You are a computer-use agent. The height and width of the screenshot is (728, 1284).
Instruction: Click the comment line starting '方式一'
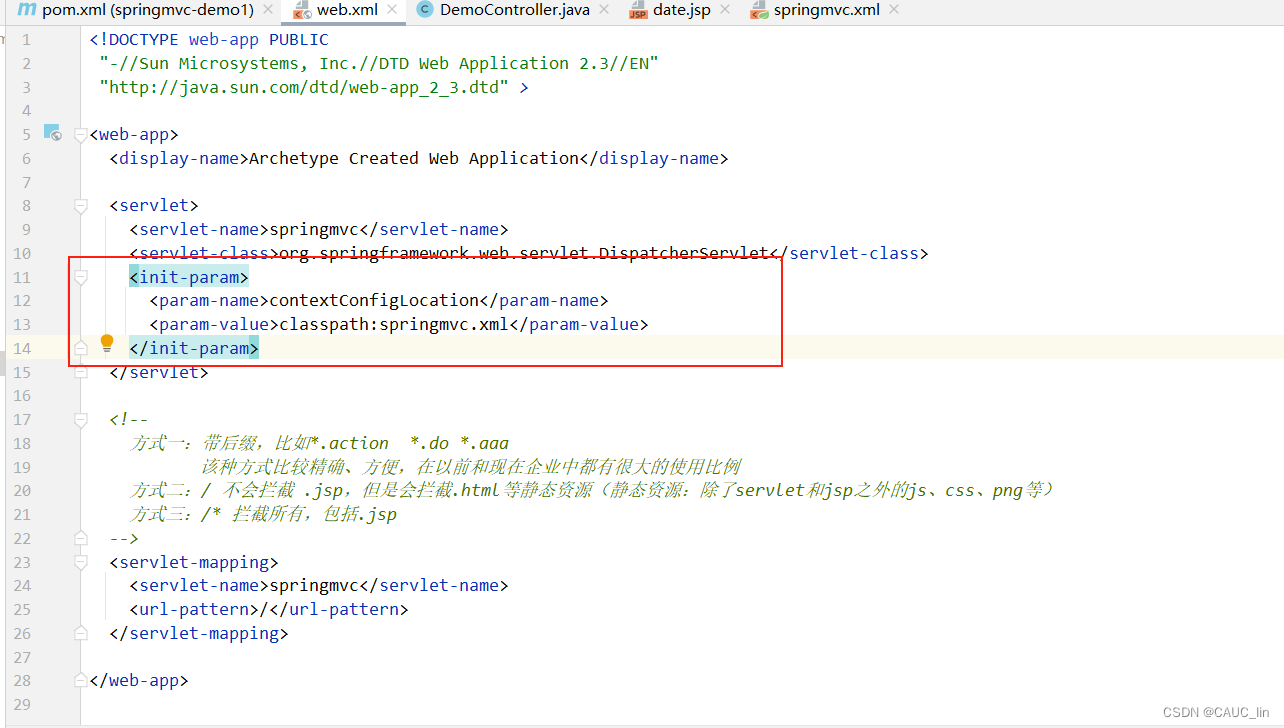pyautogui.click(x=319, y=443)
